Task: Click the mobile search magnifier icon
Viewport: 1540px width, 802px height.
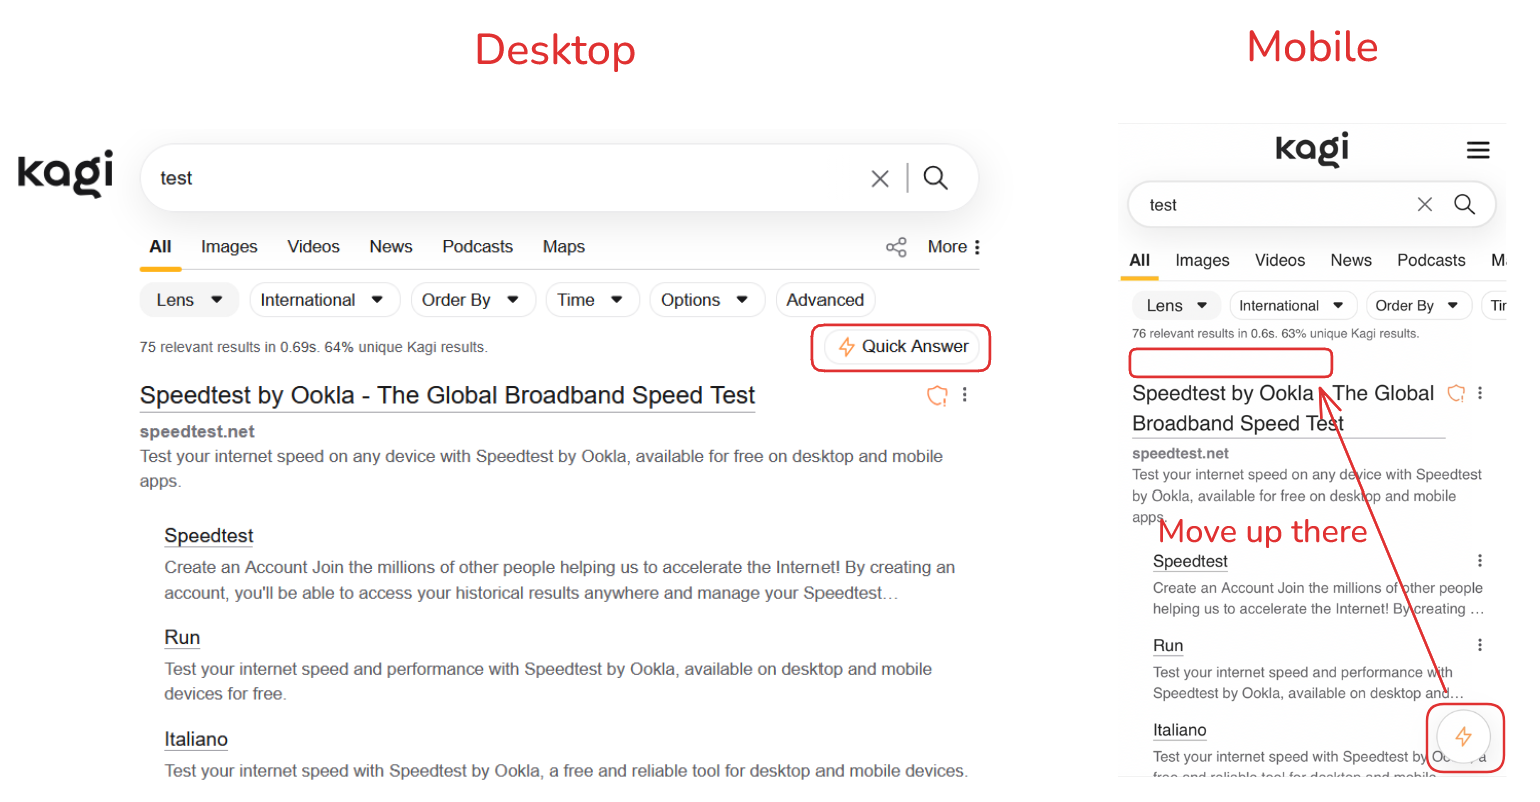Action: pos(1464,205)
